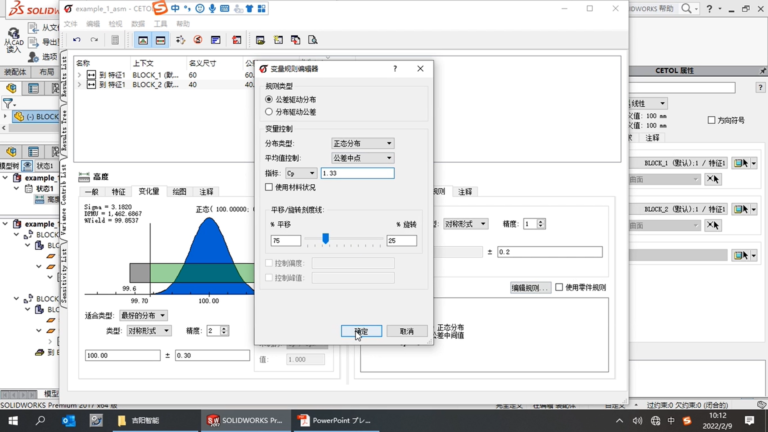Open the first CETOL menu bar item
The width and height of the screenshot is (768, 432).
click(x=71, y=24)
